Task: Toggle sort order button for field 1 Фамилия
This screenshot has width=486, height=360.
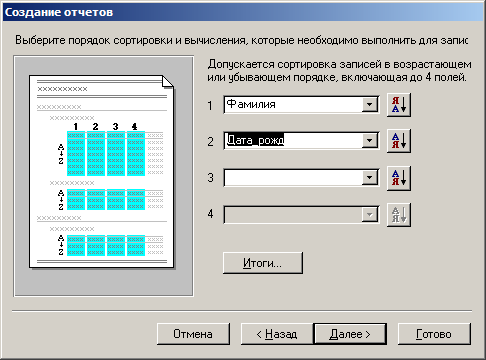Action: (399, 105)
